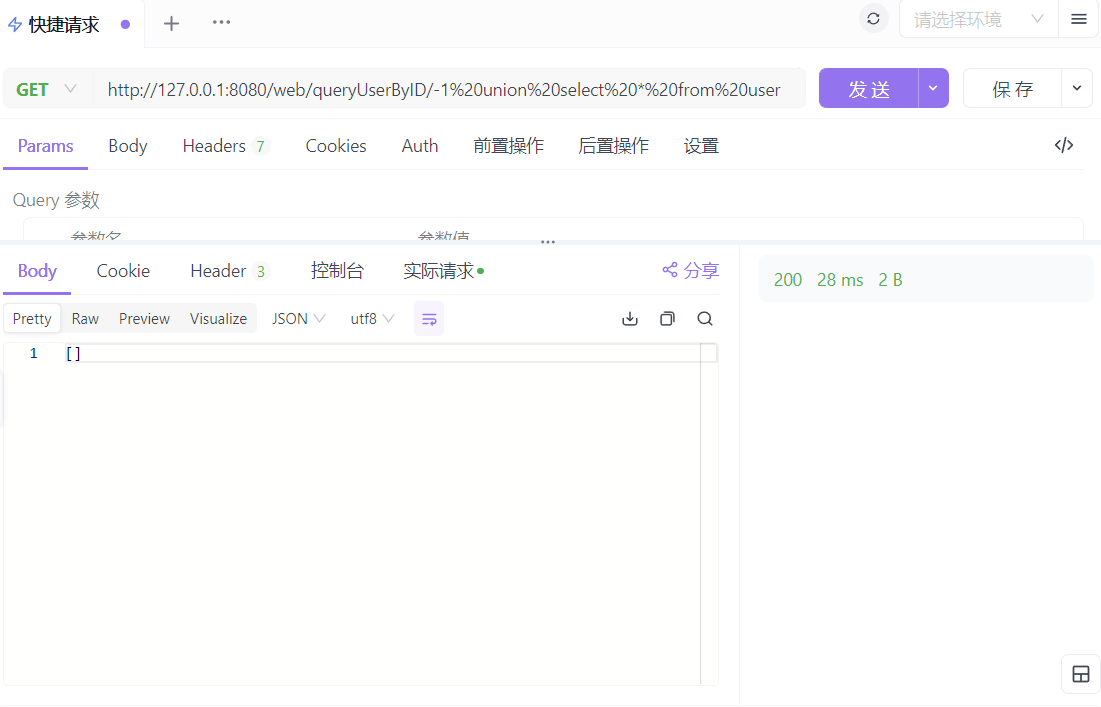The height and width of the screenshot is (707, 1101).
Task: Switch to Preview view mode
Action: (x=144, y=319)
